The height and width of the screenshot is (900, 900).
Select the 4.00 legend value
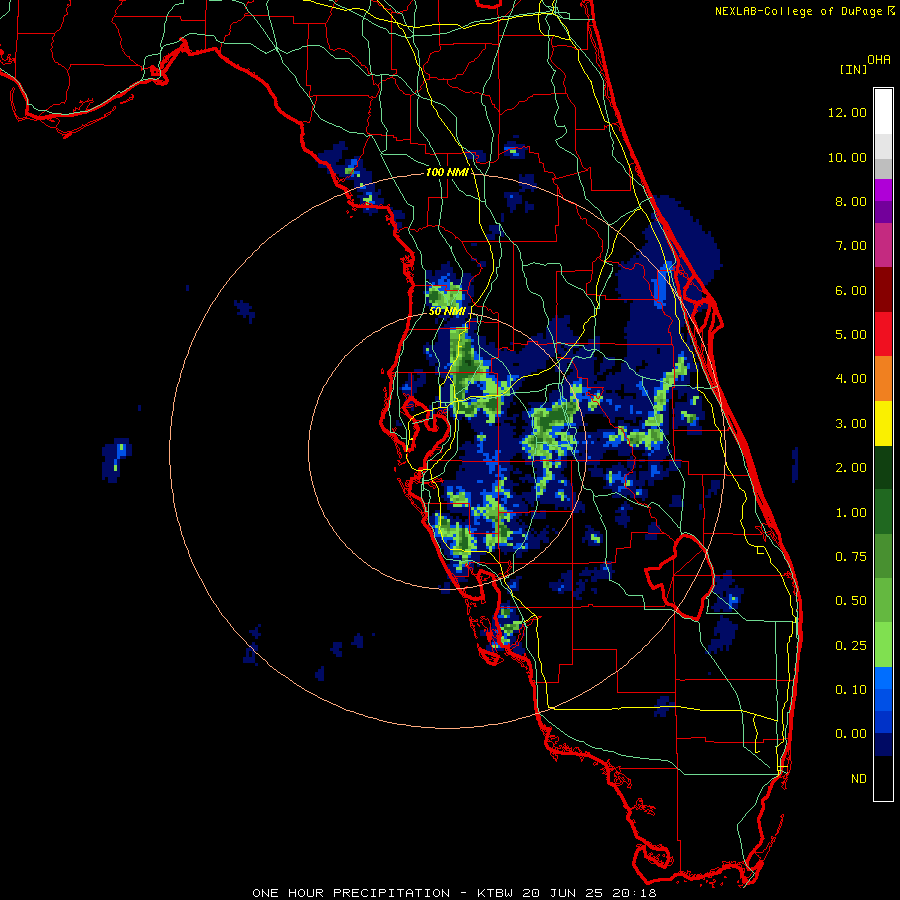851,379
